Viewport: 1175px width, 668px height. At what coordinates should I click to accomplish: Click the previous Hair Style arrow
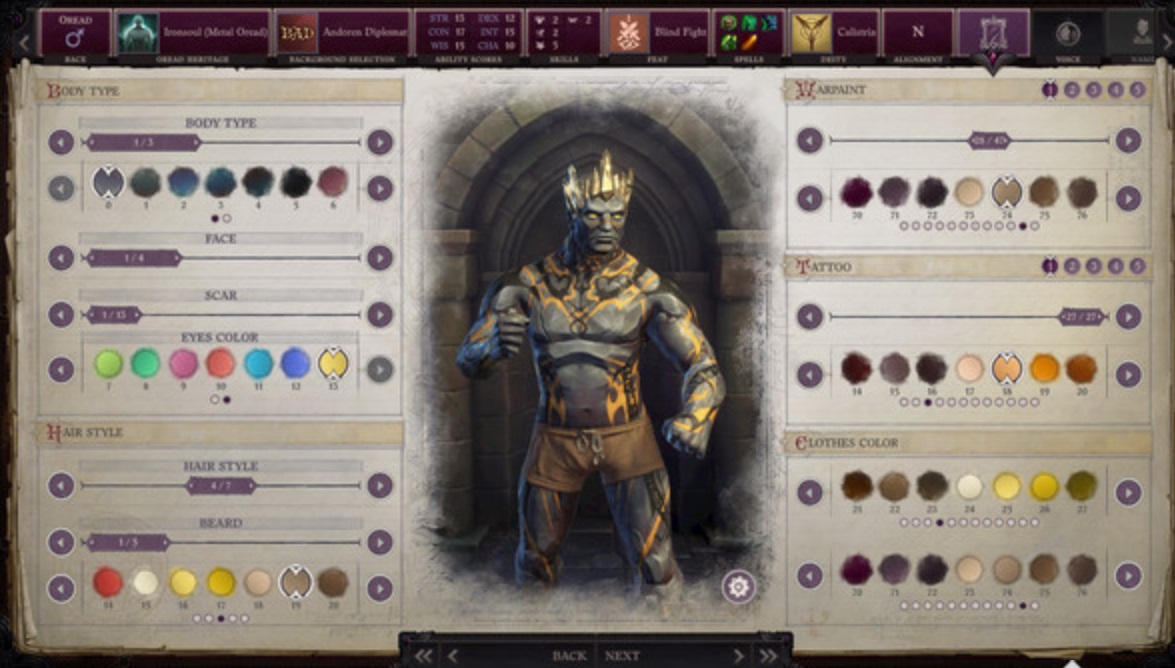pos(61,486)
